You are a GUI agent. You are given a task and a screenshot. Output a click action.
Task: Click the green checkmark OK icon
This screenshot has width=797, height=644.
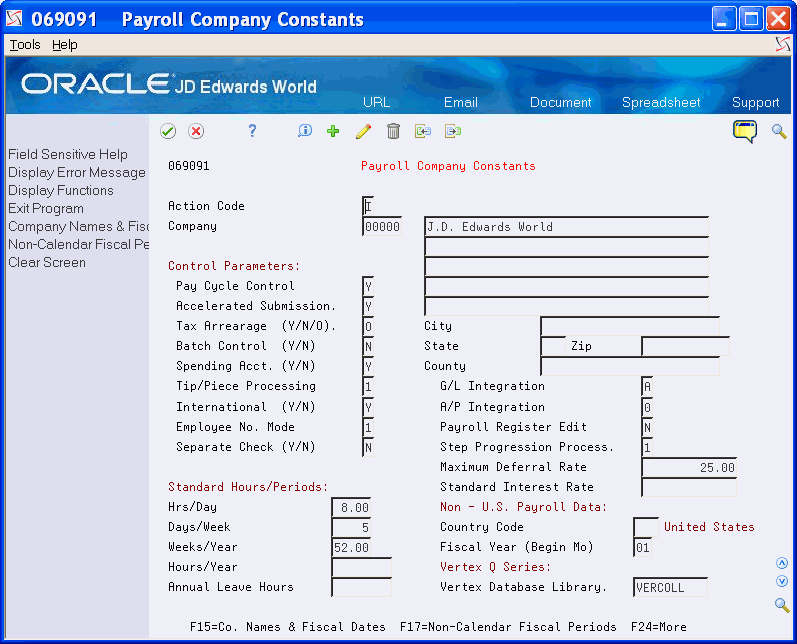click(x=168, y=131)
